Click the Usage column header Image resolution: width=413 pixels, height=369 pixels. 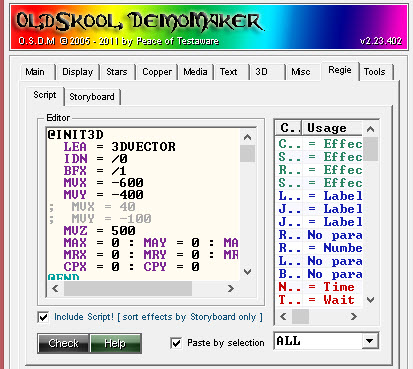pos(332,128)
